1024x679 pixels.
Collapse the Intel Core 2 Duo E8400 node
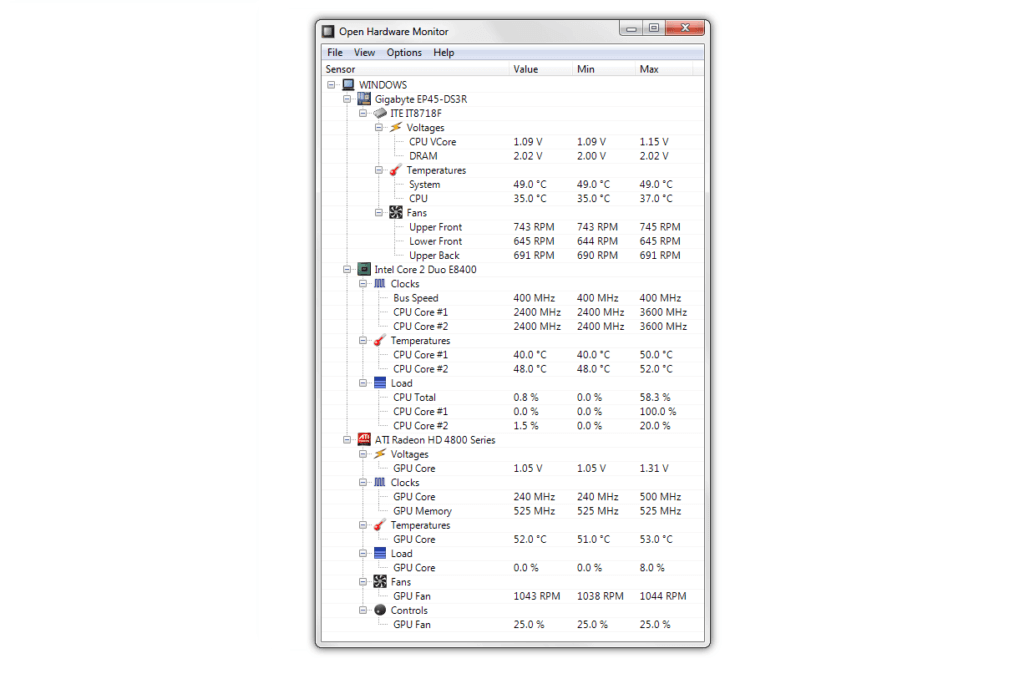347,270
